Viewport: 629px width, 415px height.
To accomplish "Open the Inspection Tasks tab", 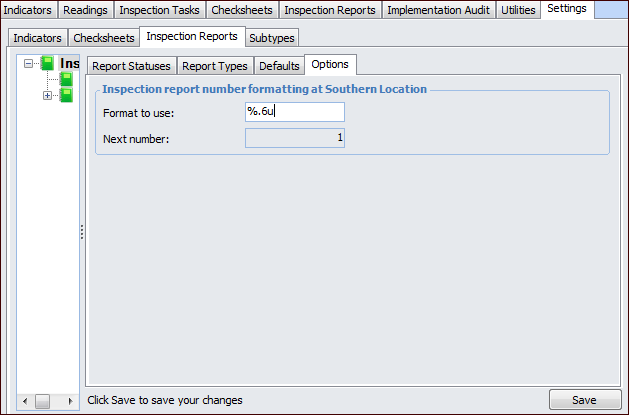I will click(159, 10).
